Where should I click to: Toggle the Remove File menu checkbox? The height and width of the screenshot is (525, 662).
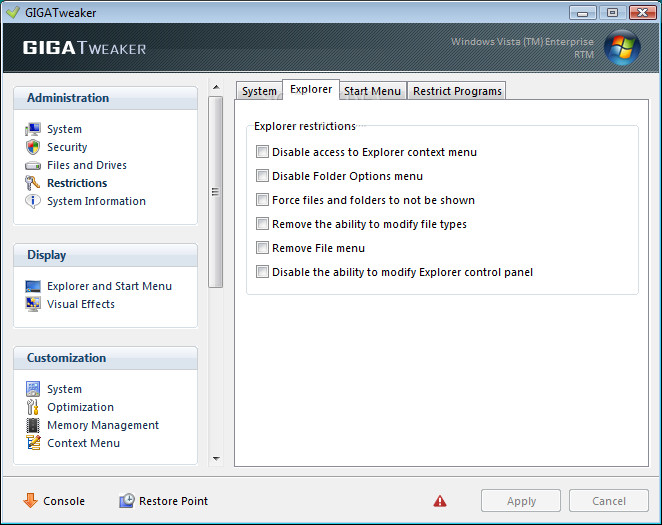click(x=262, y=248)
